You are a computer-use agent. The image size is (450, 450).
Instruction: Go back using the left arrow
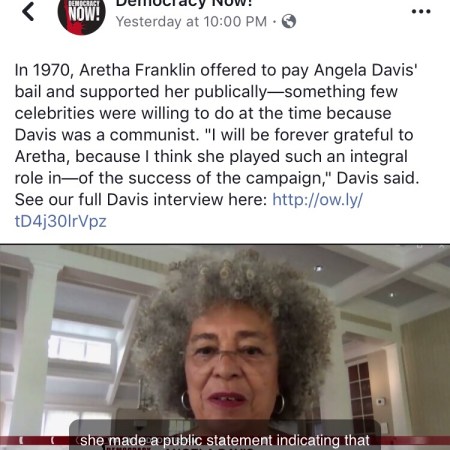[28, 12]
